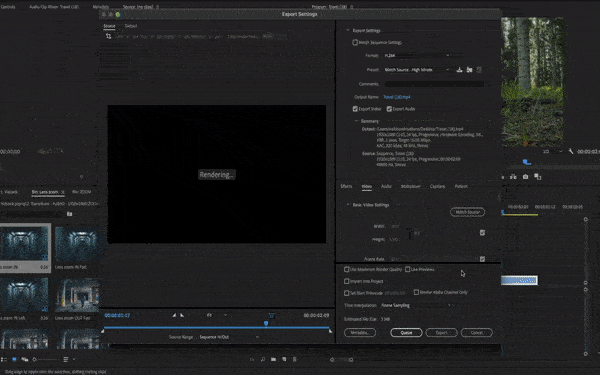Uncheck Export Video checkbox
Viewport: 600px width, 375px height.
(x=355, y=109)
